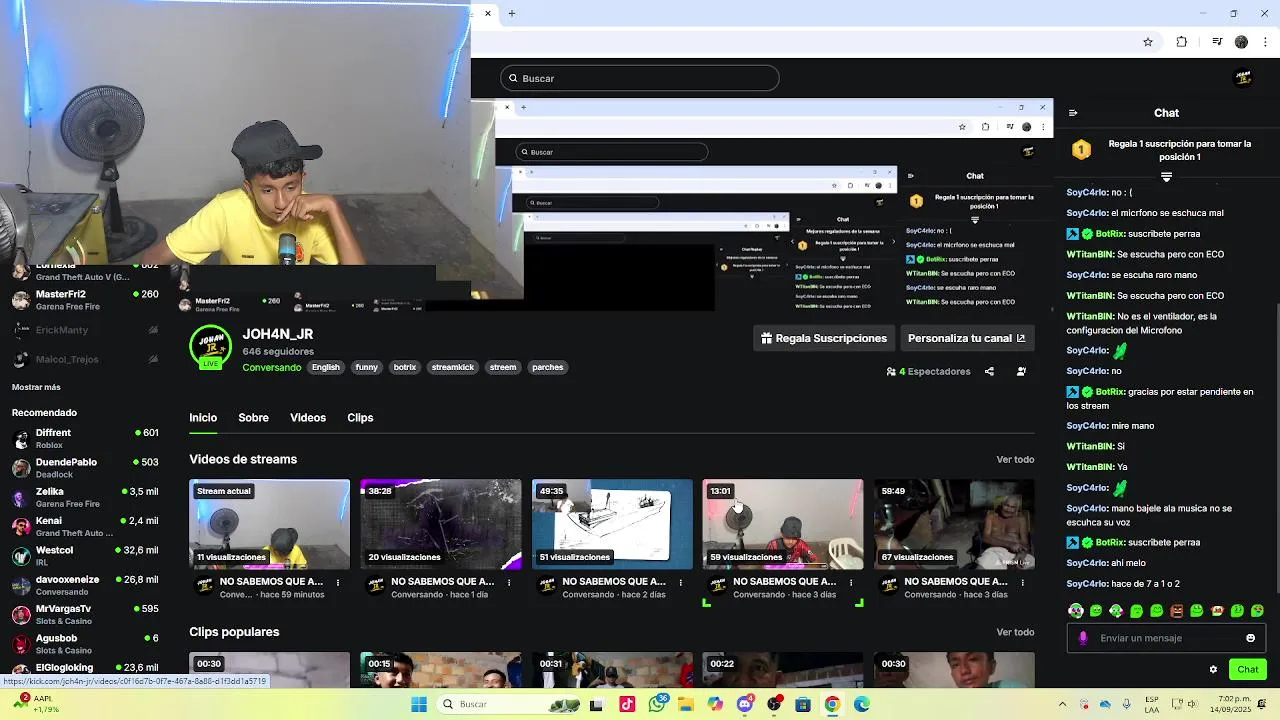Click Ver todo for Clips populares
This screenshot has width=1280, height=720.
point(1015,632)
